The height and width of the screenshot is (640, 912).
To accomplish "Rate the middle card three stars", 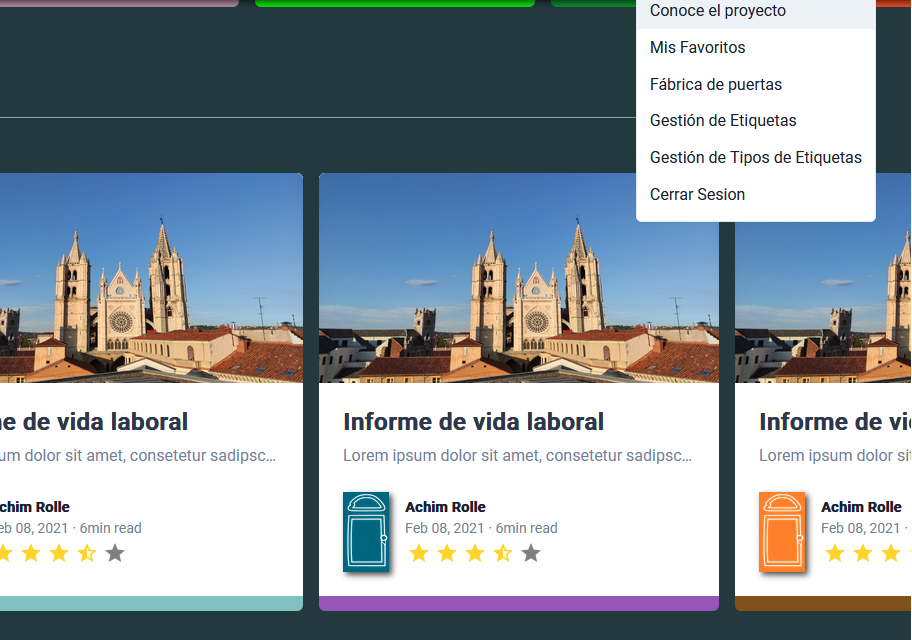I will (475, 553).
